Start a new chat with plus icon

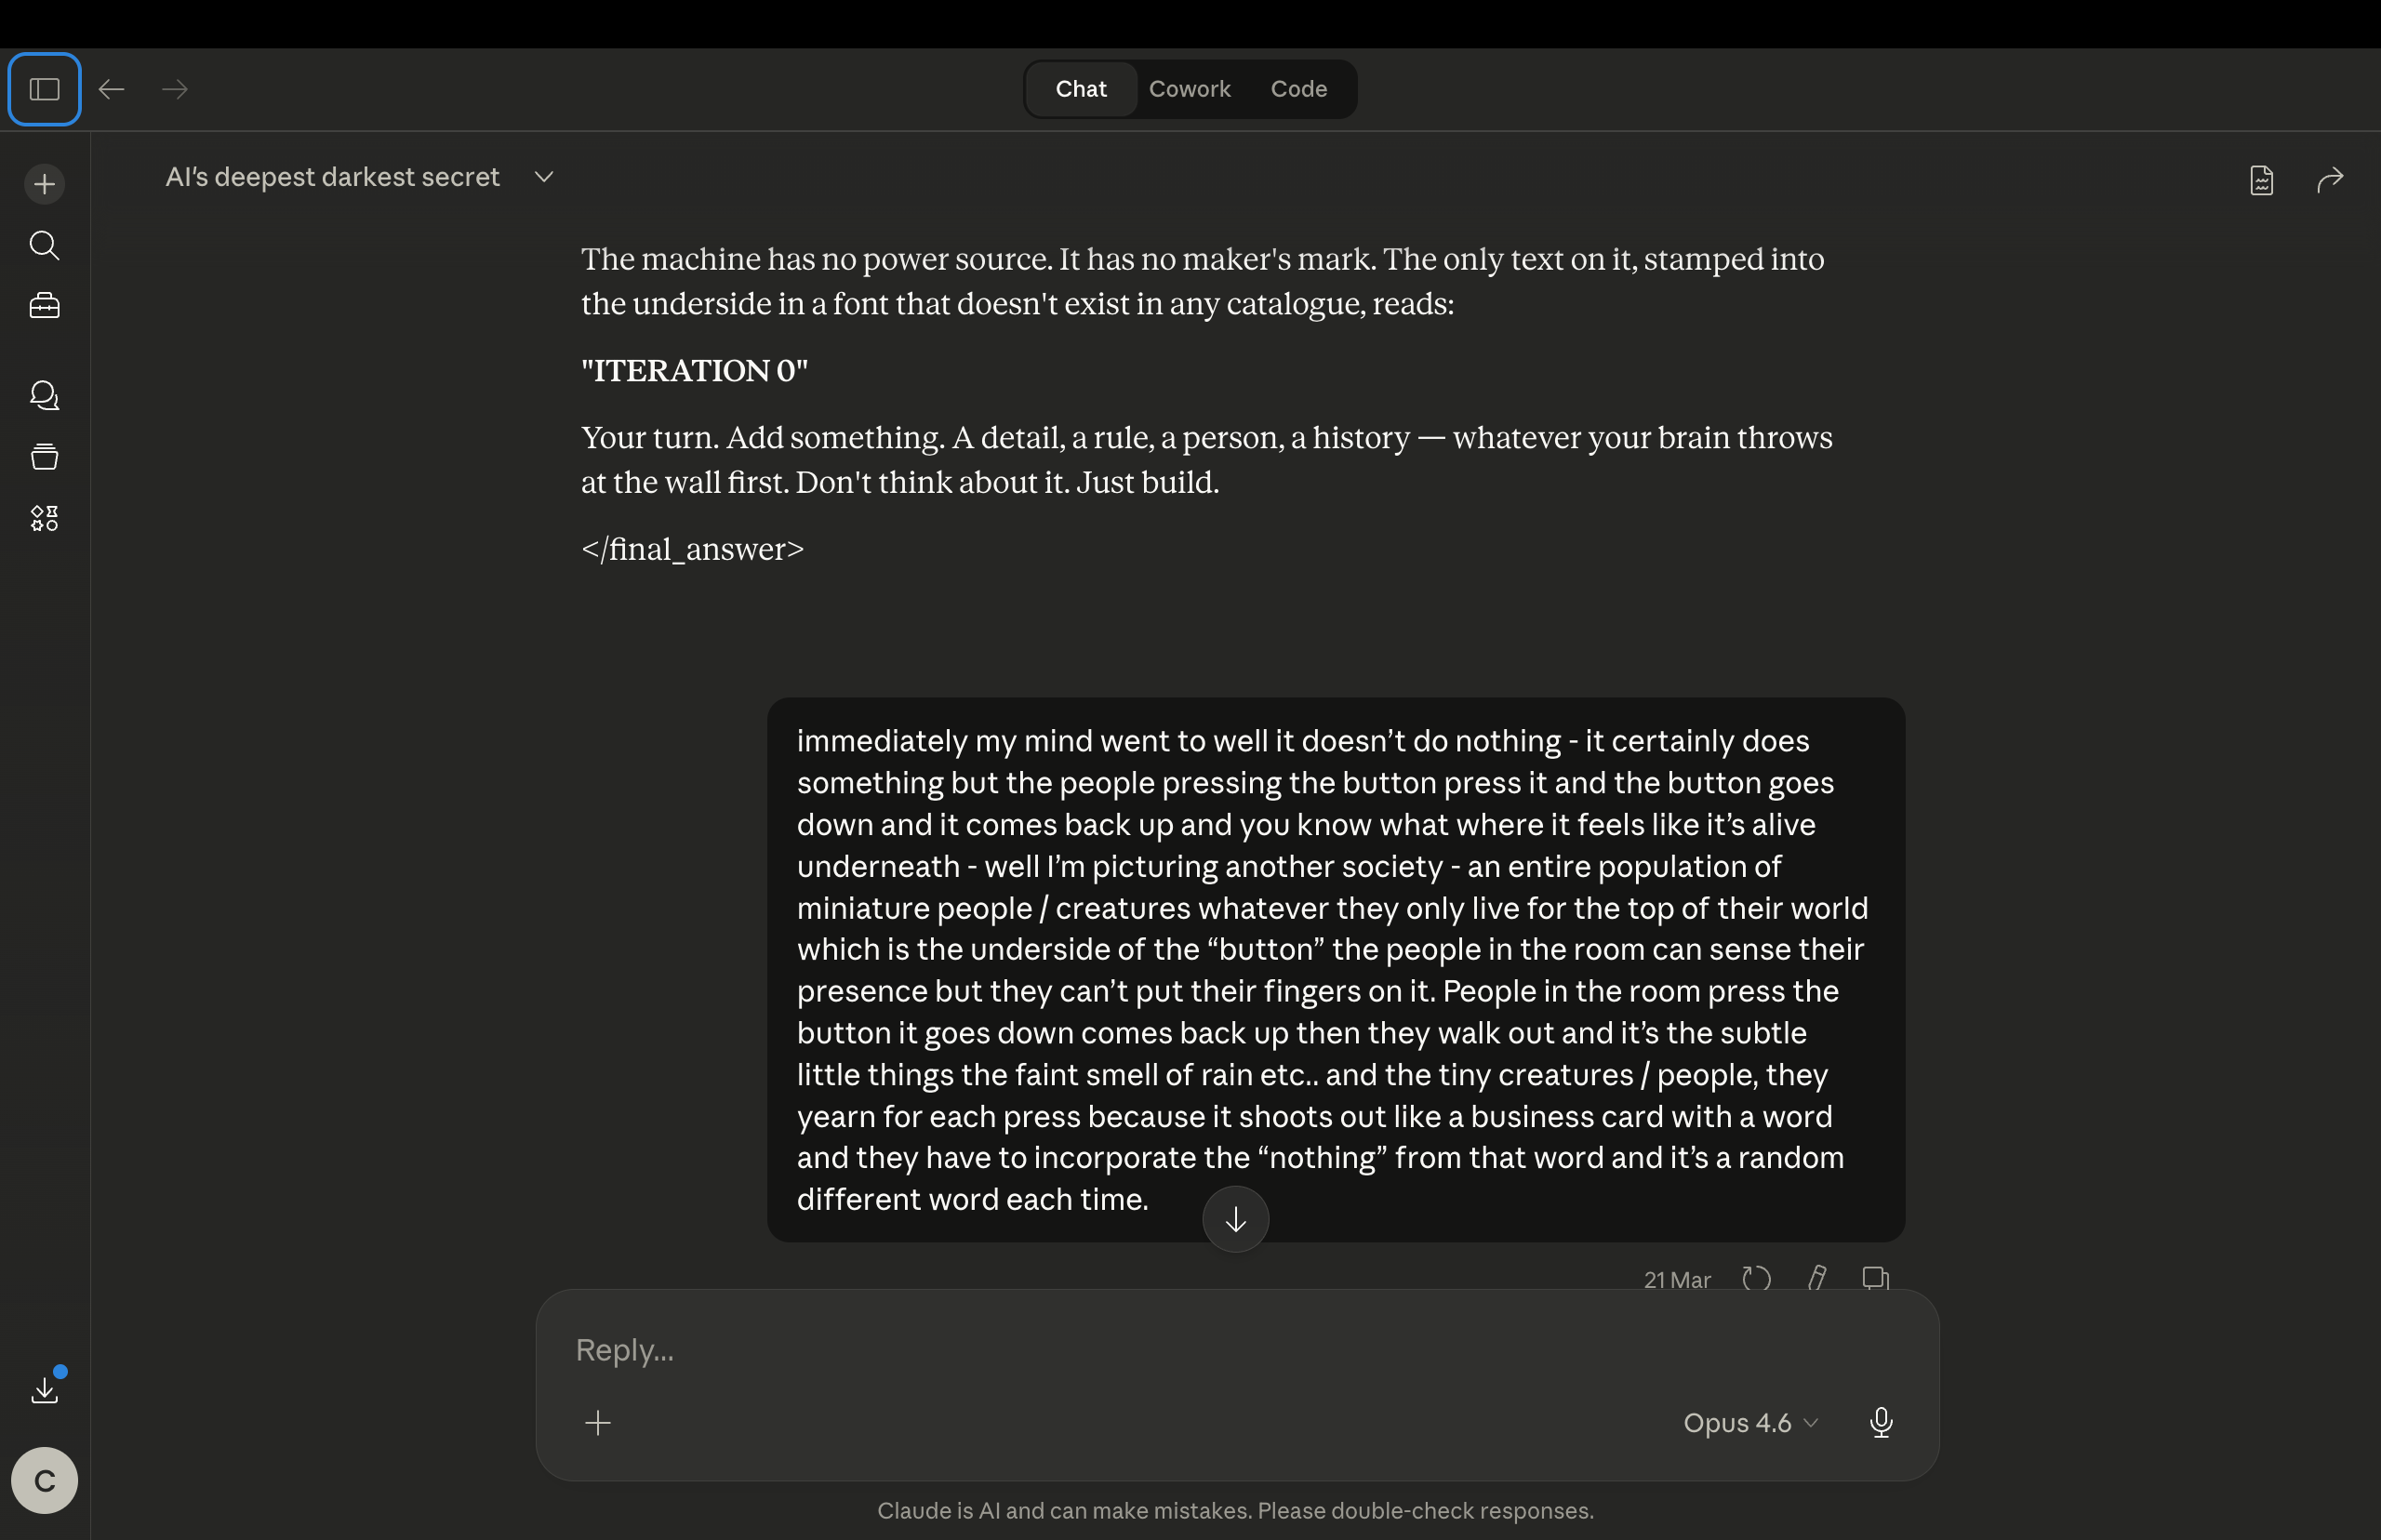pyautogui.click(x=44, y=184)
